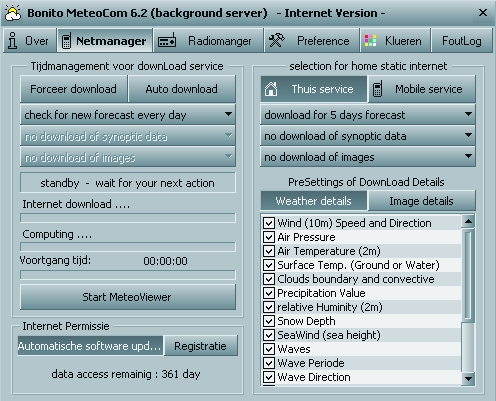Click the Internet download progress bar
Viewport: 496px width, 401px height.
click(128, 218)
